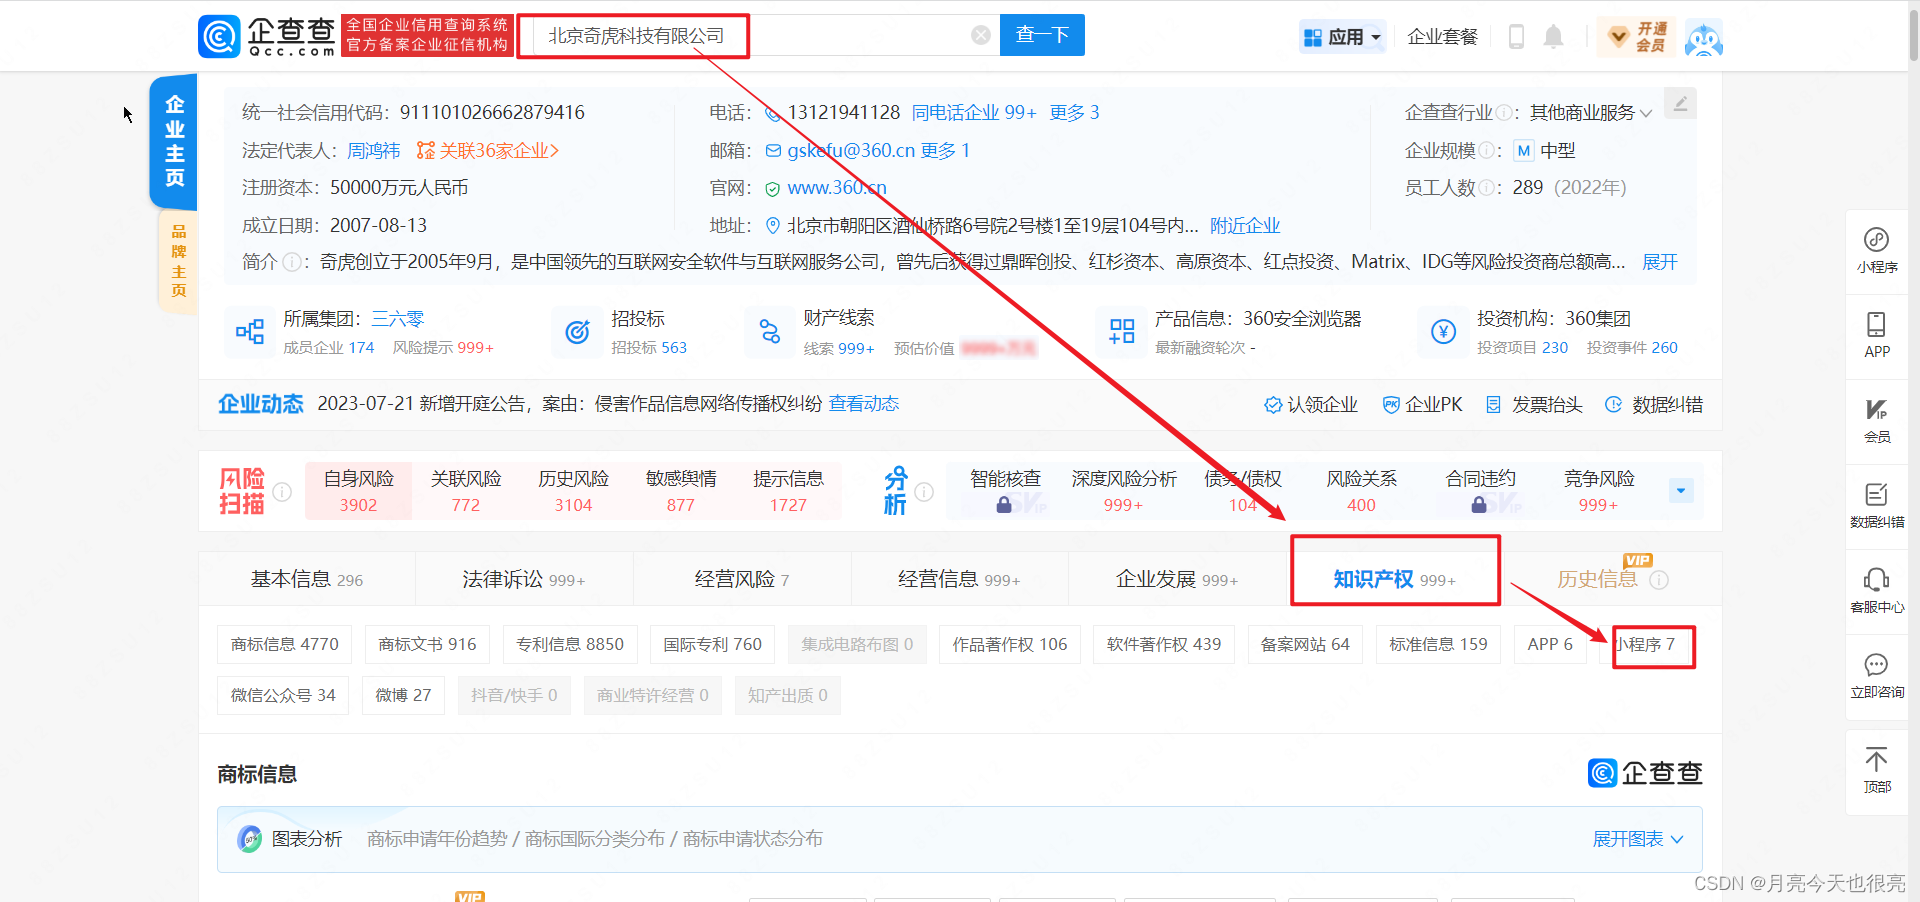Select 微博 27 subcategory
Viewport: 1920px width, 902px height.
[x=403, y=695]
